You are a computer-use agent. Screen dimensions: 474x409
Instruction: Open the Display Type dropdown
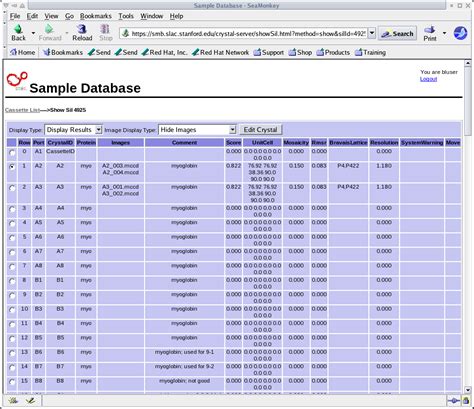coord(73,130)
